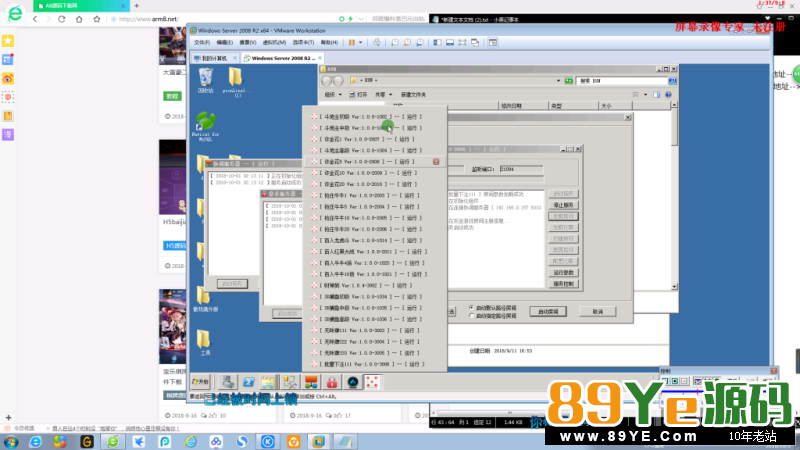Click the red dice icon on VM taskbar

372,382
